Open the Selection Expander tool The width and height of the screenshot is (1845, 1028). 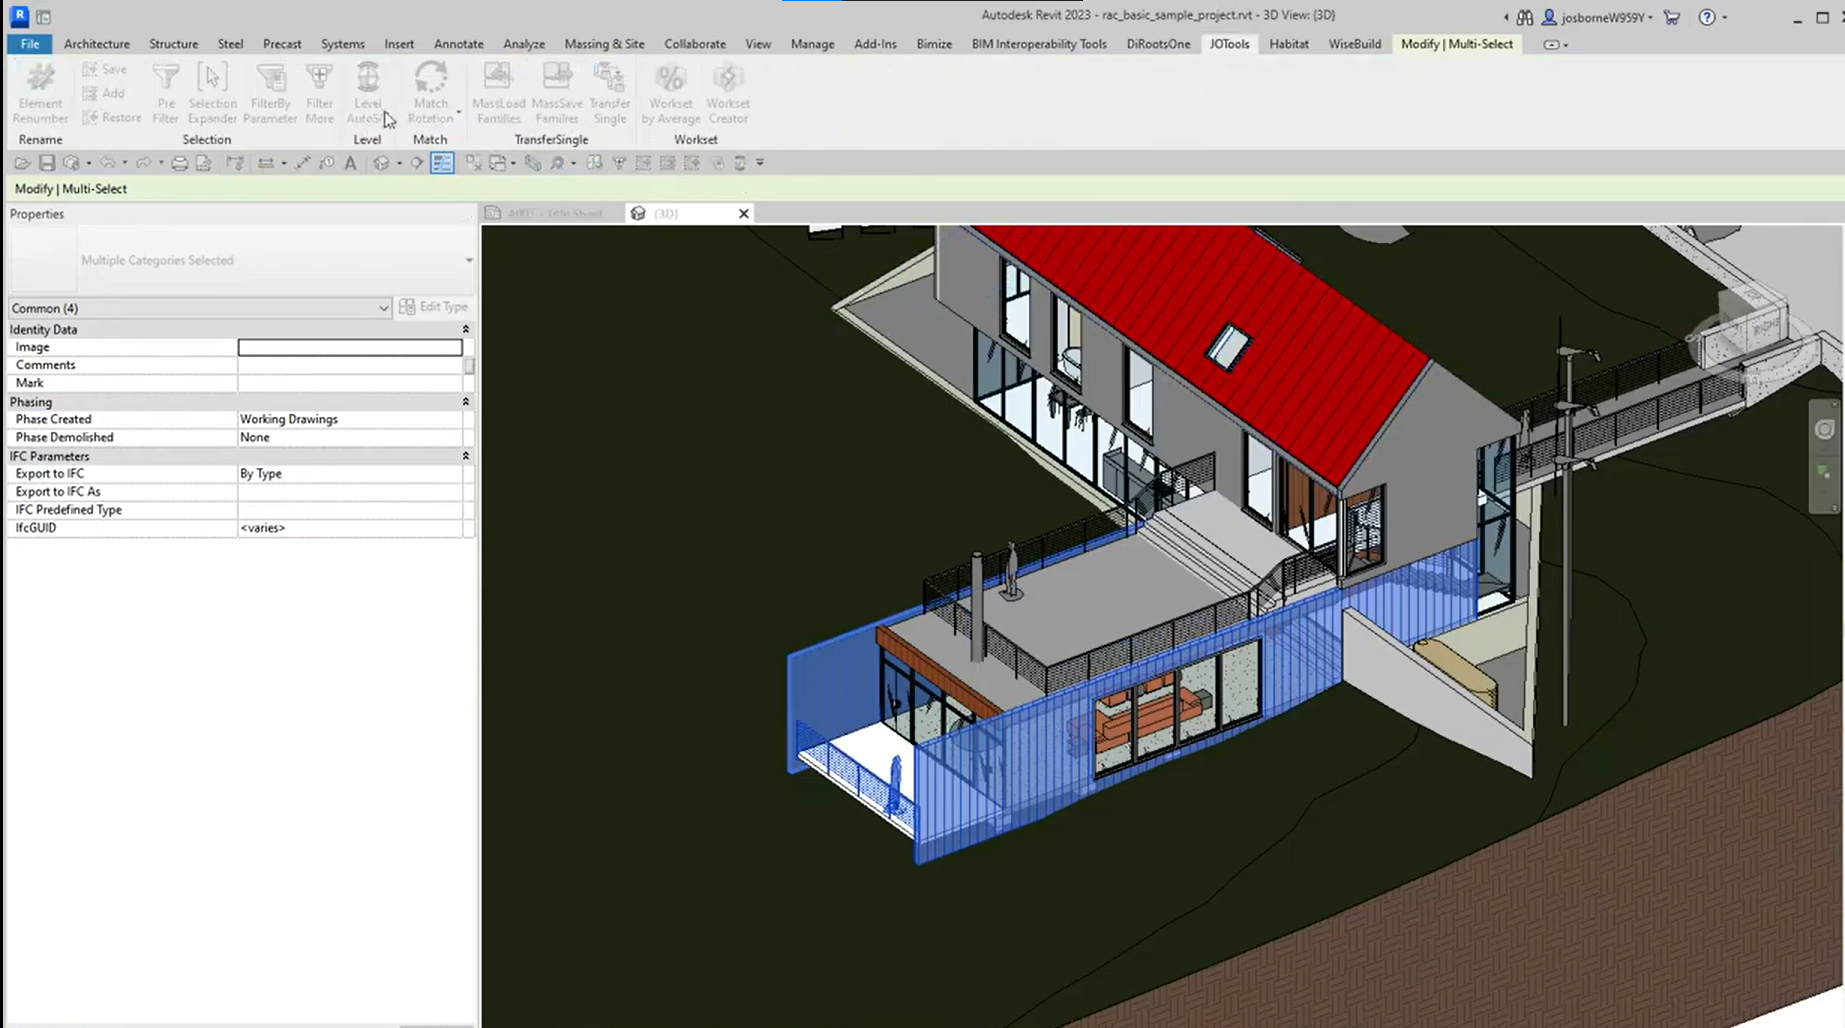coord(212,94)
